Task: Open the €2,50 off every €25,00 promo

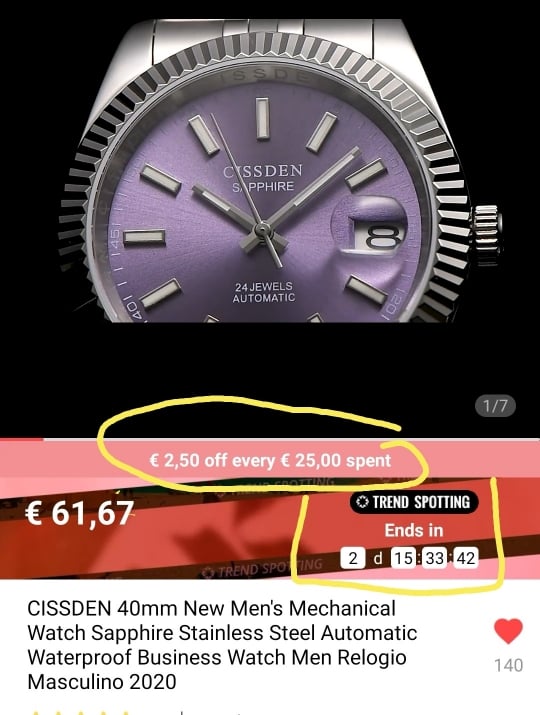Action: tap(270, 460)
